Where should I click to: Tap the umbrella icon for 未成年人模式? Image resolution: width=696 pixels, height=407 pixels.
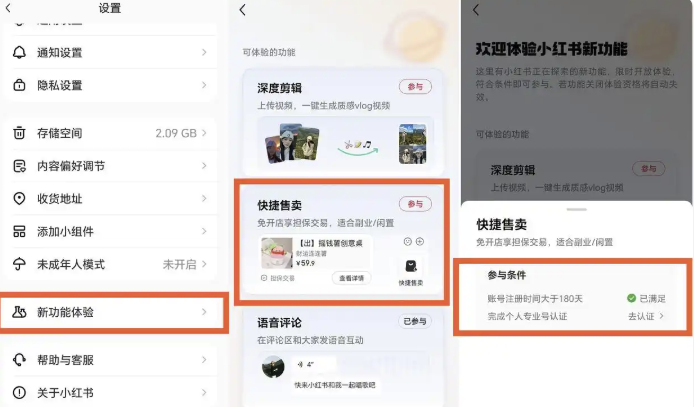19,264
